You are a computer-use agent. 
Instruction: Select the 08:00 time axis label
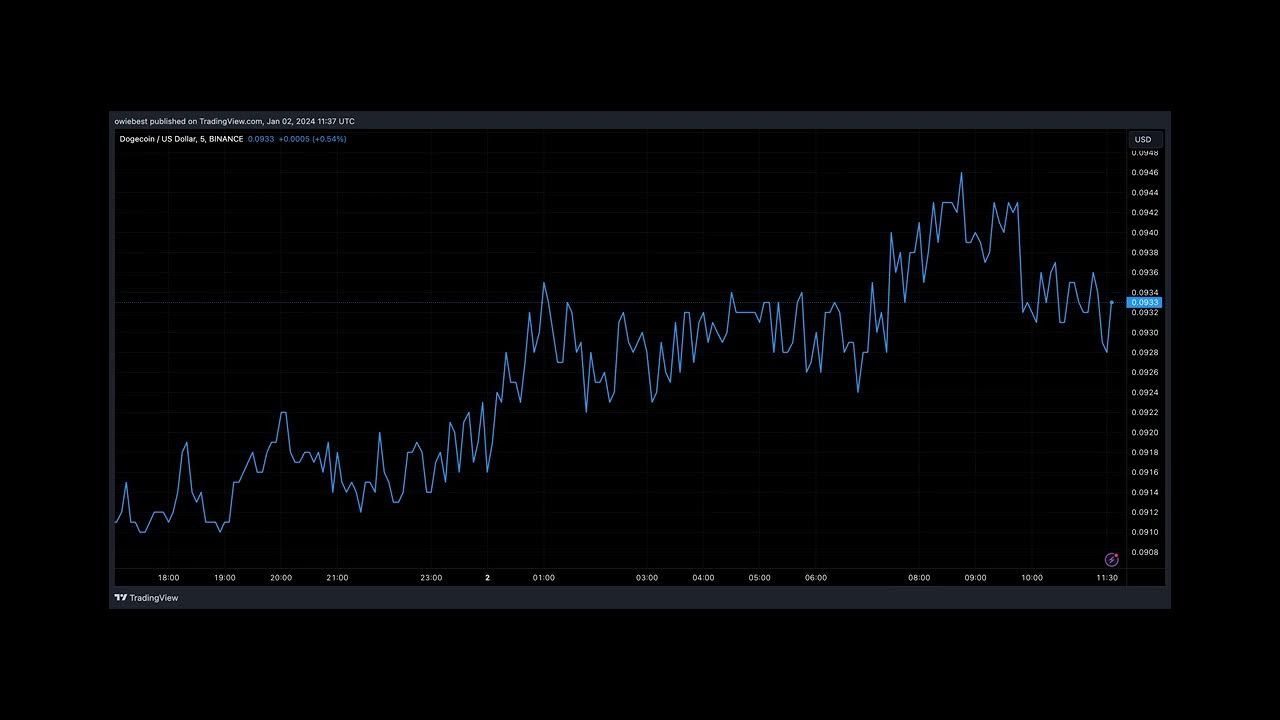pyautogui.click(x=919, y=578)
